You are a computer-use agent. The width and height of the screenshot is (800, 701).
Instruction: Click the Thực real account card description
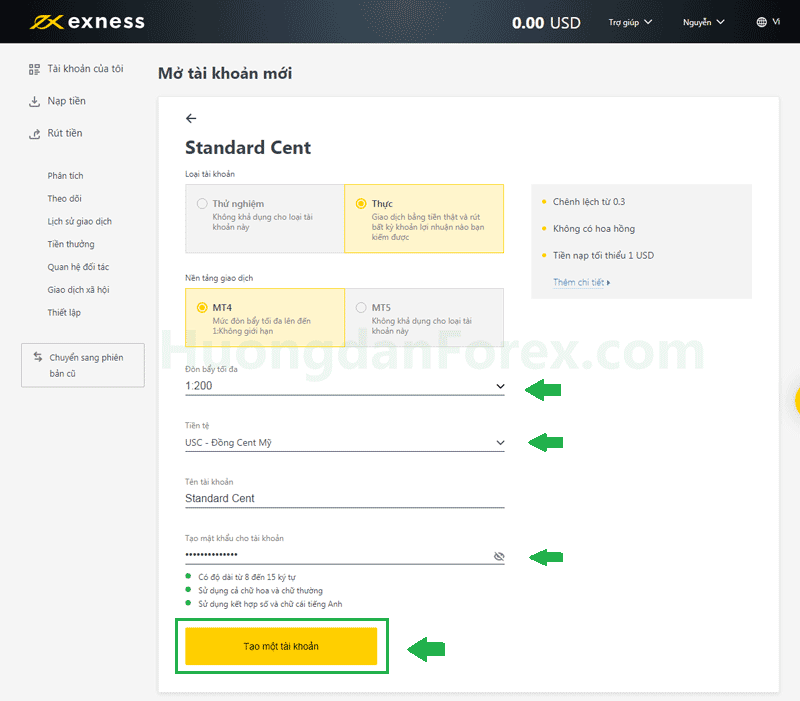click(x=428, y=227)
